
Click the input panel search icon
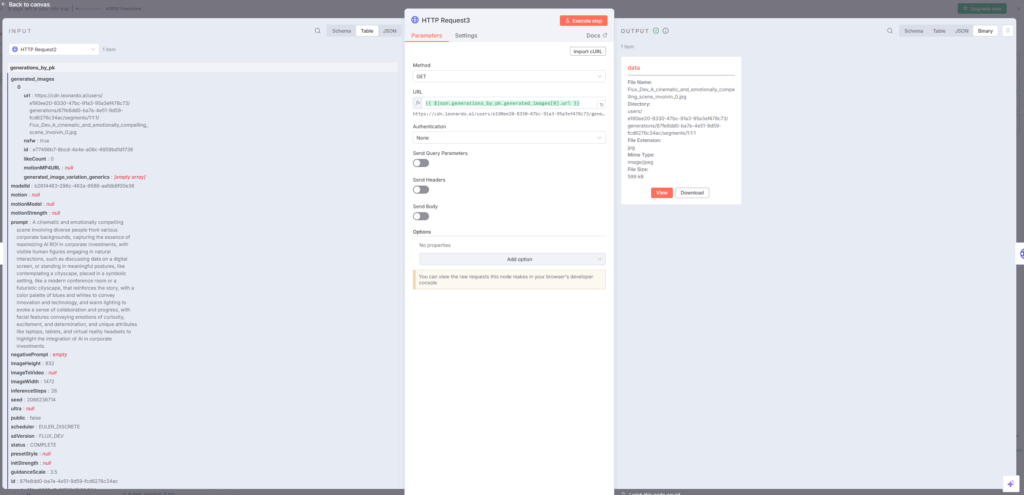click(318, 31)
